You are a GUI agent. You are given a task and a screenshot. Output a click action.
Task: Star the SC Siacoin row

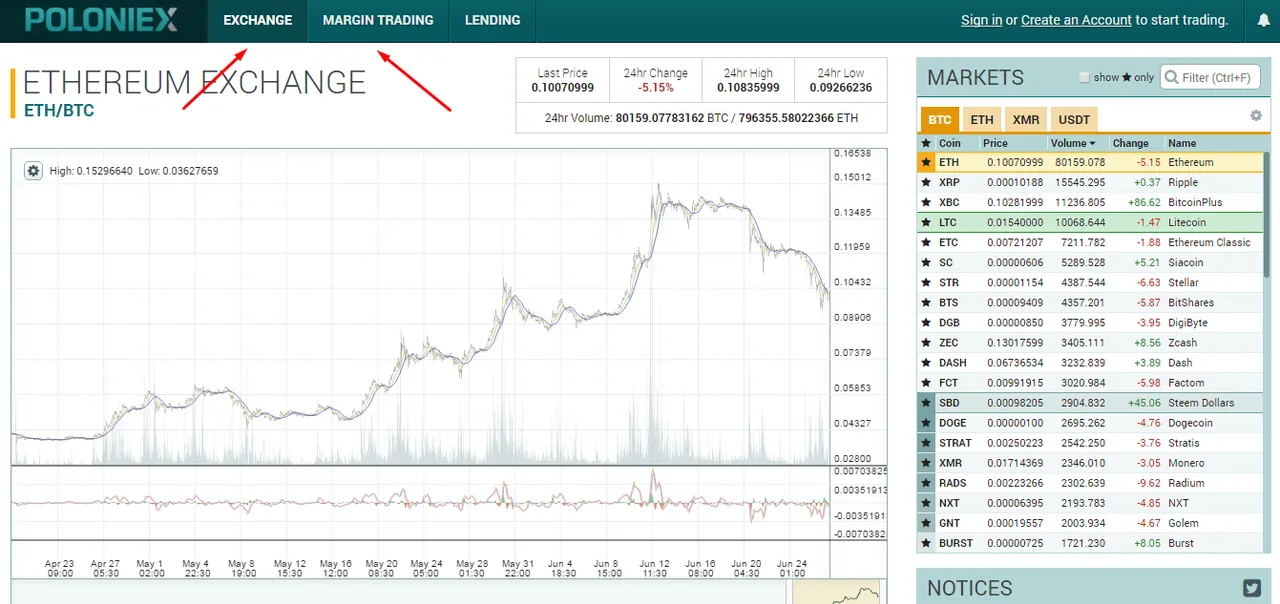pyautogui.click(x=926, y=262)
